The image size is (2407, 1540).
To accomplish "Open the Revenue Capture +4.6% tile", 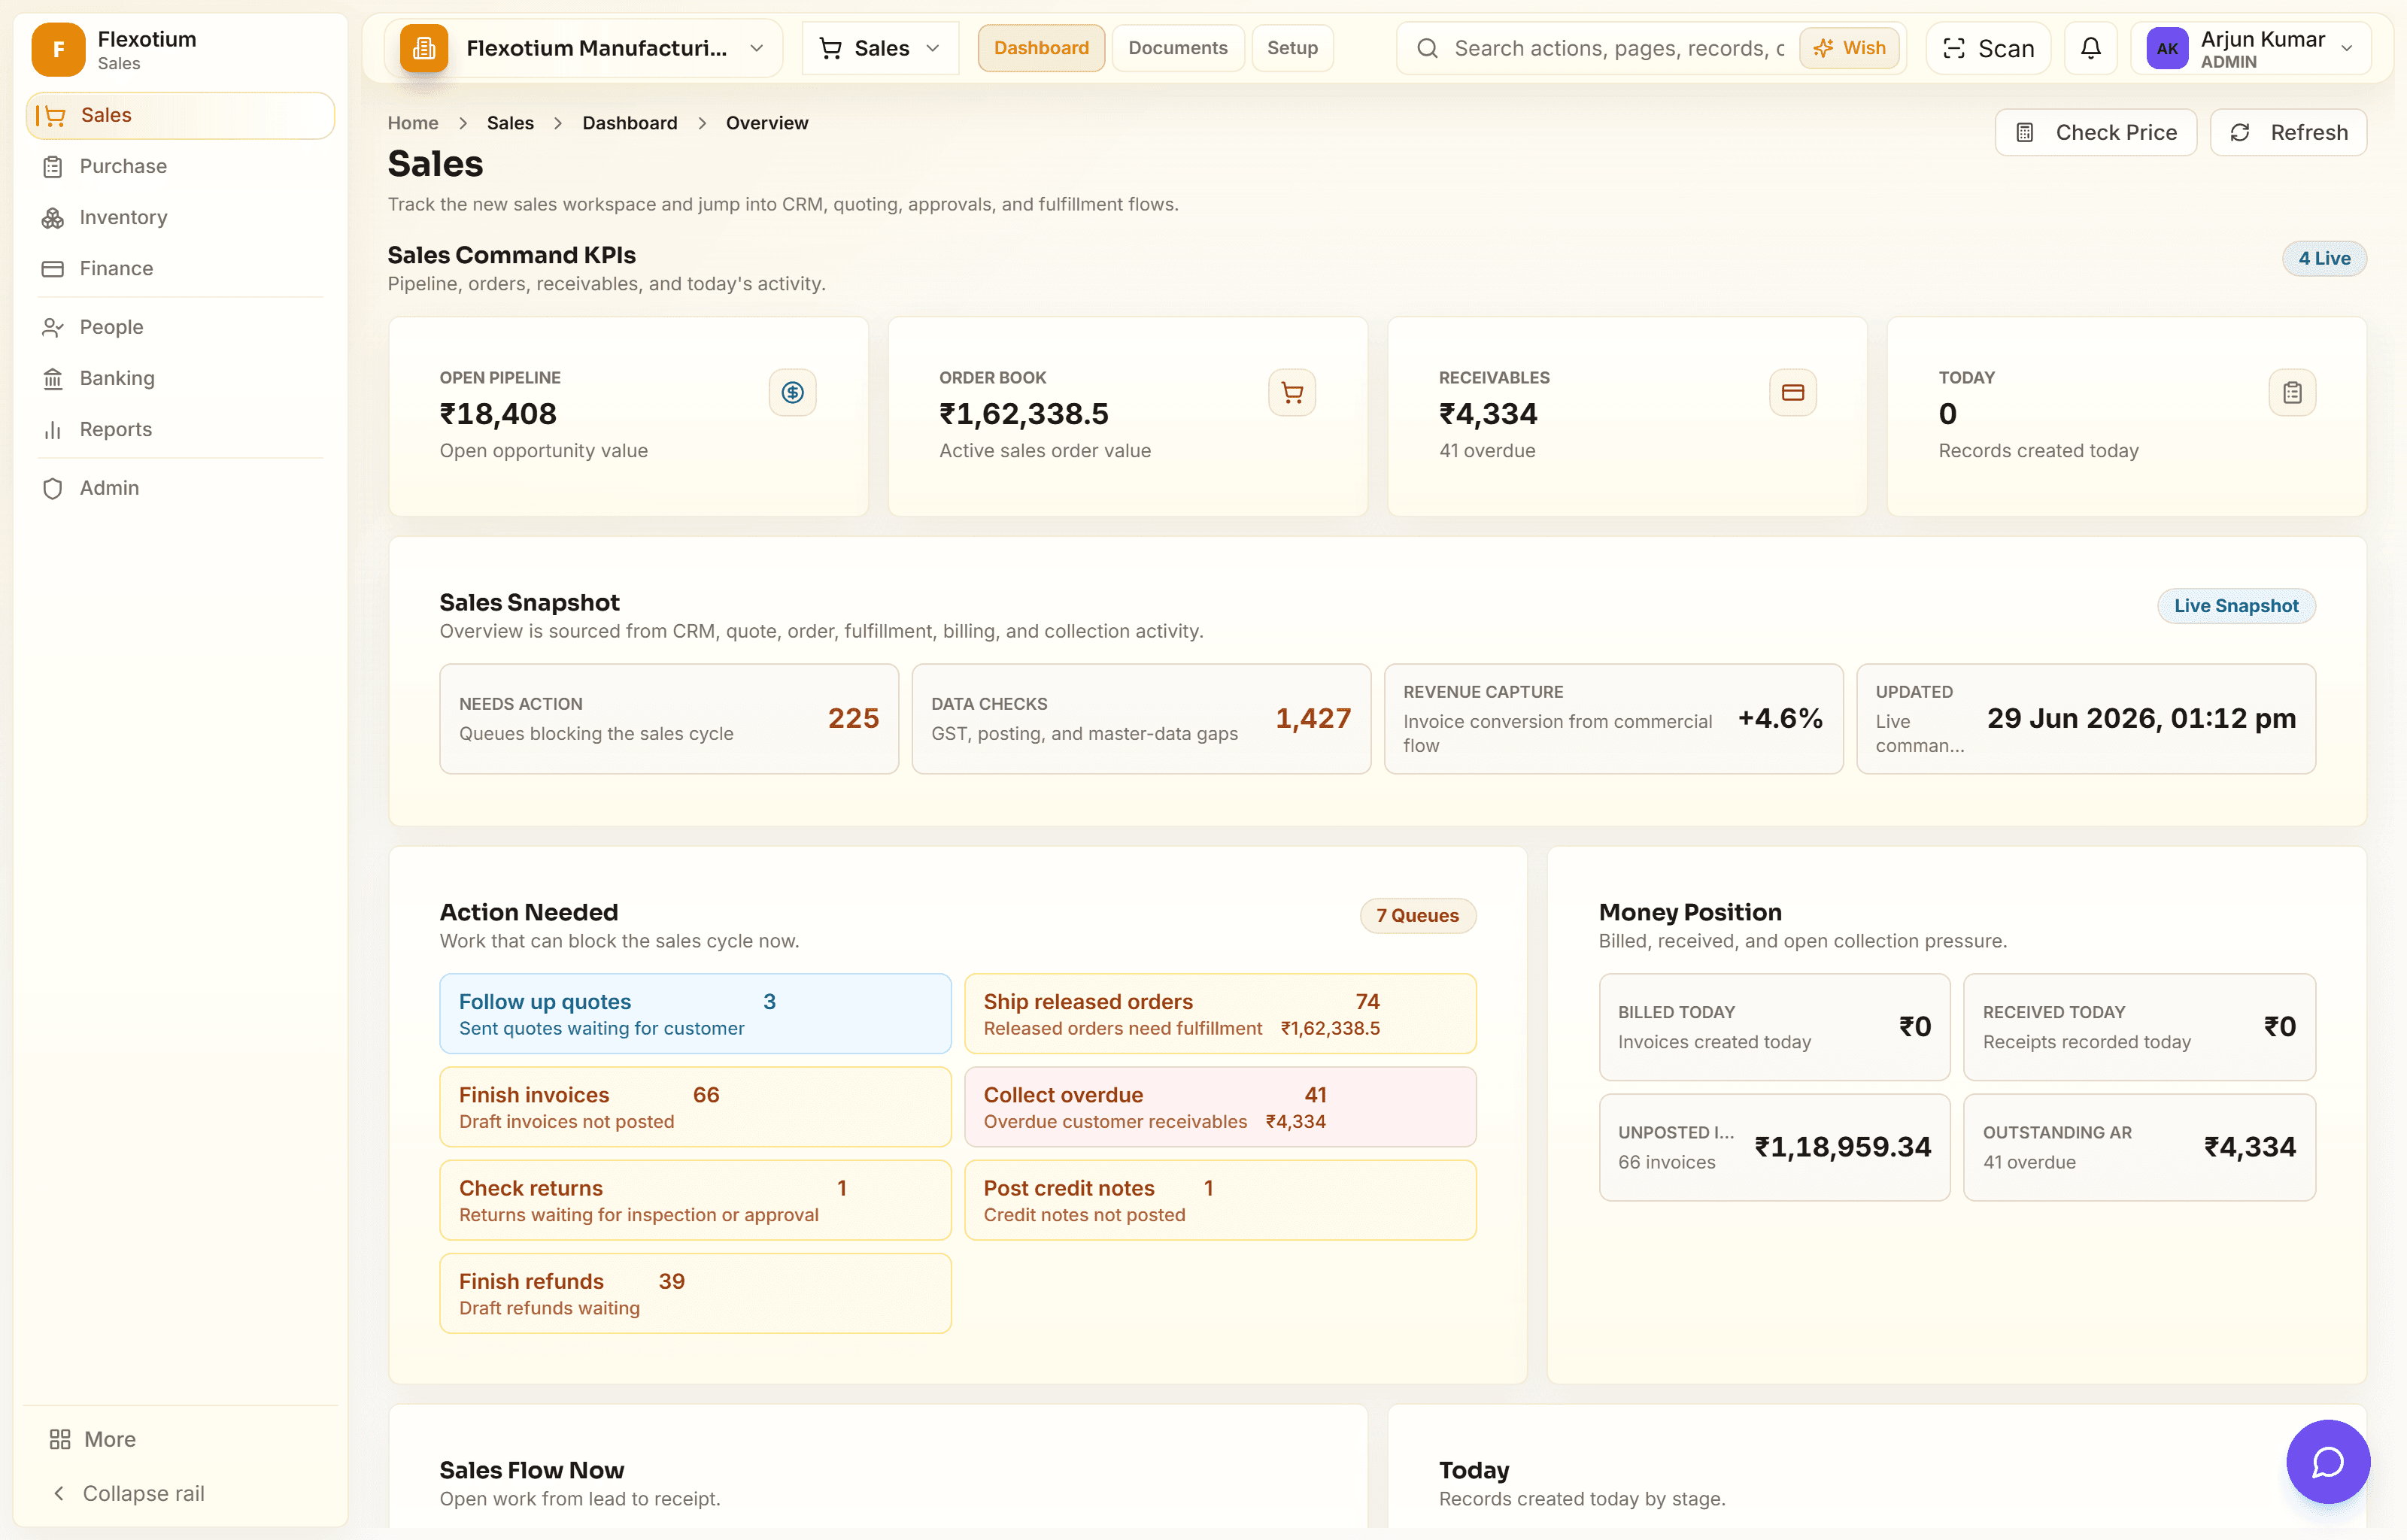I will (x=1613, y=719).
